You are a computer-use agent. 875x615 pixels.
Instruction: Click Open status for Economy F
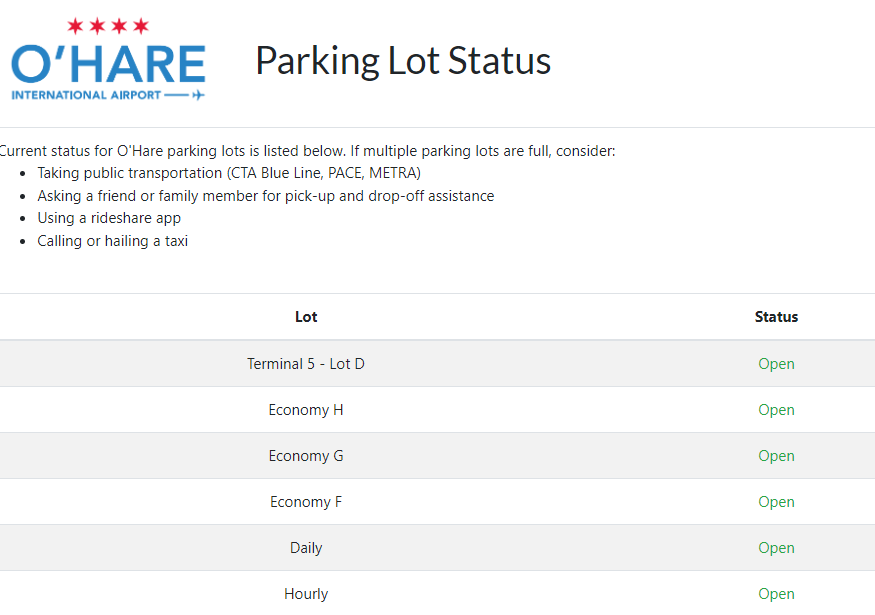click(x=776, y=502)
